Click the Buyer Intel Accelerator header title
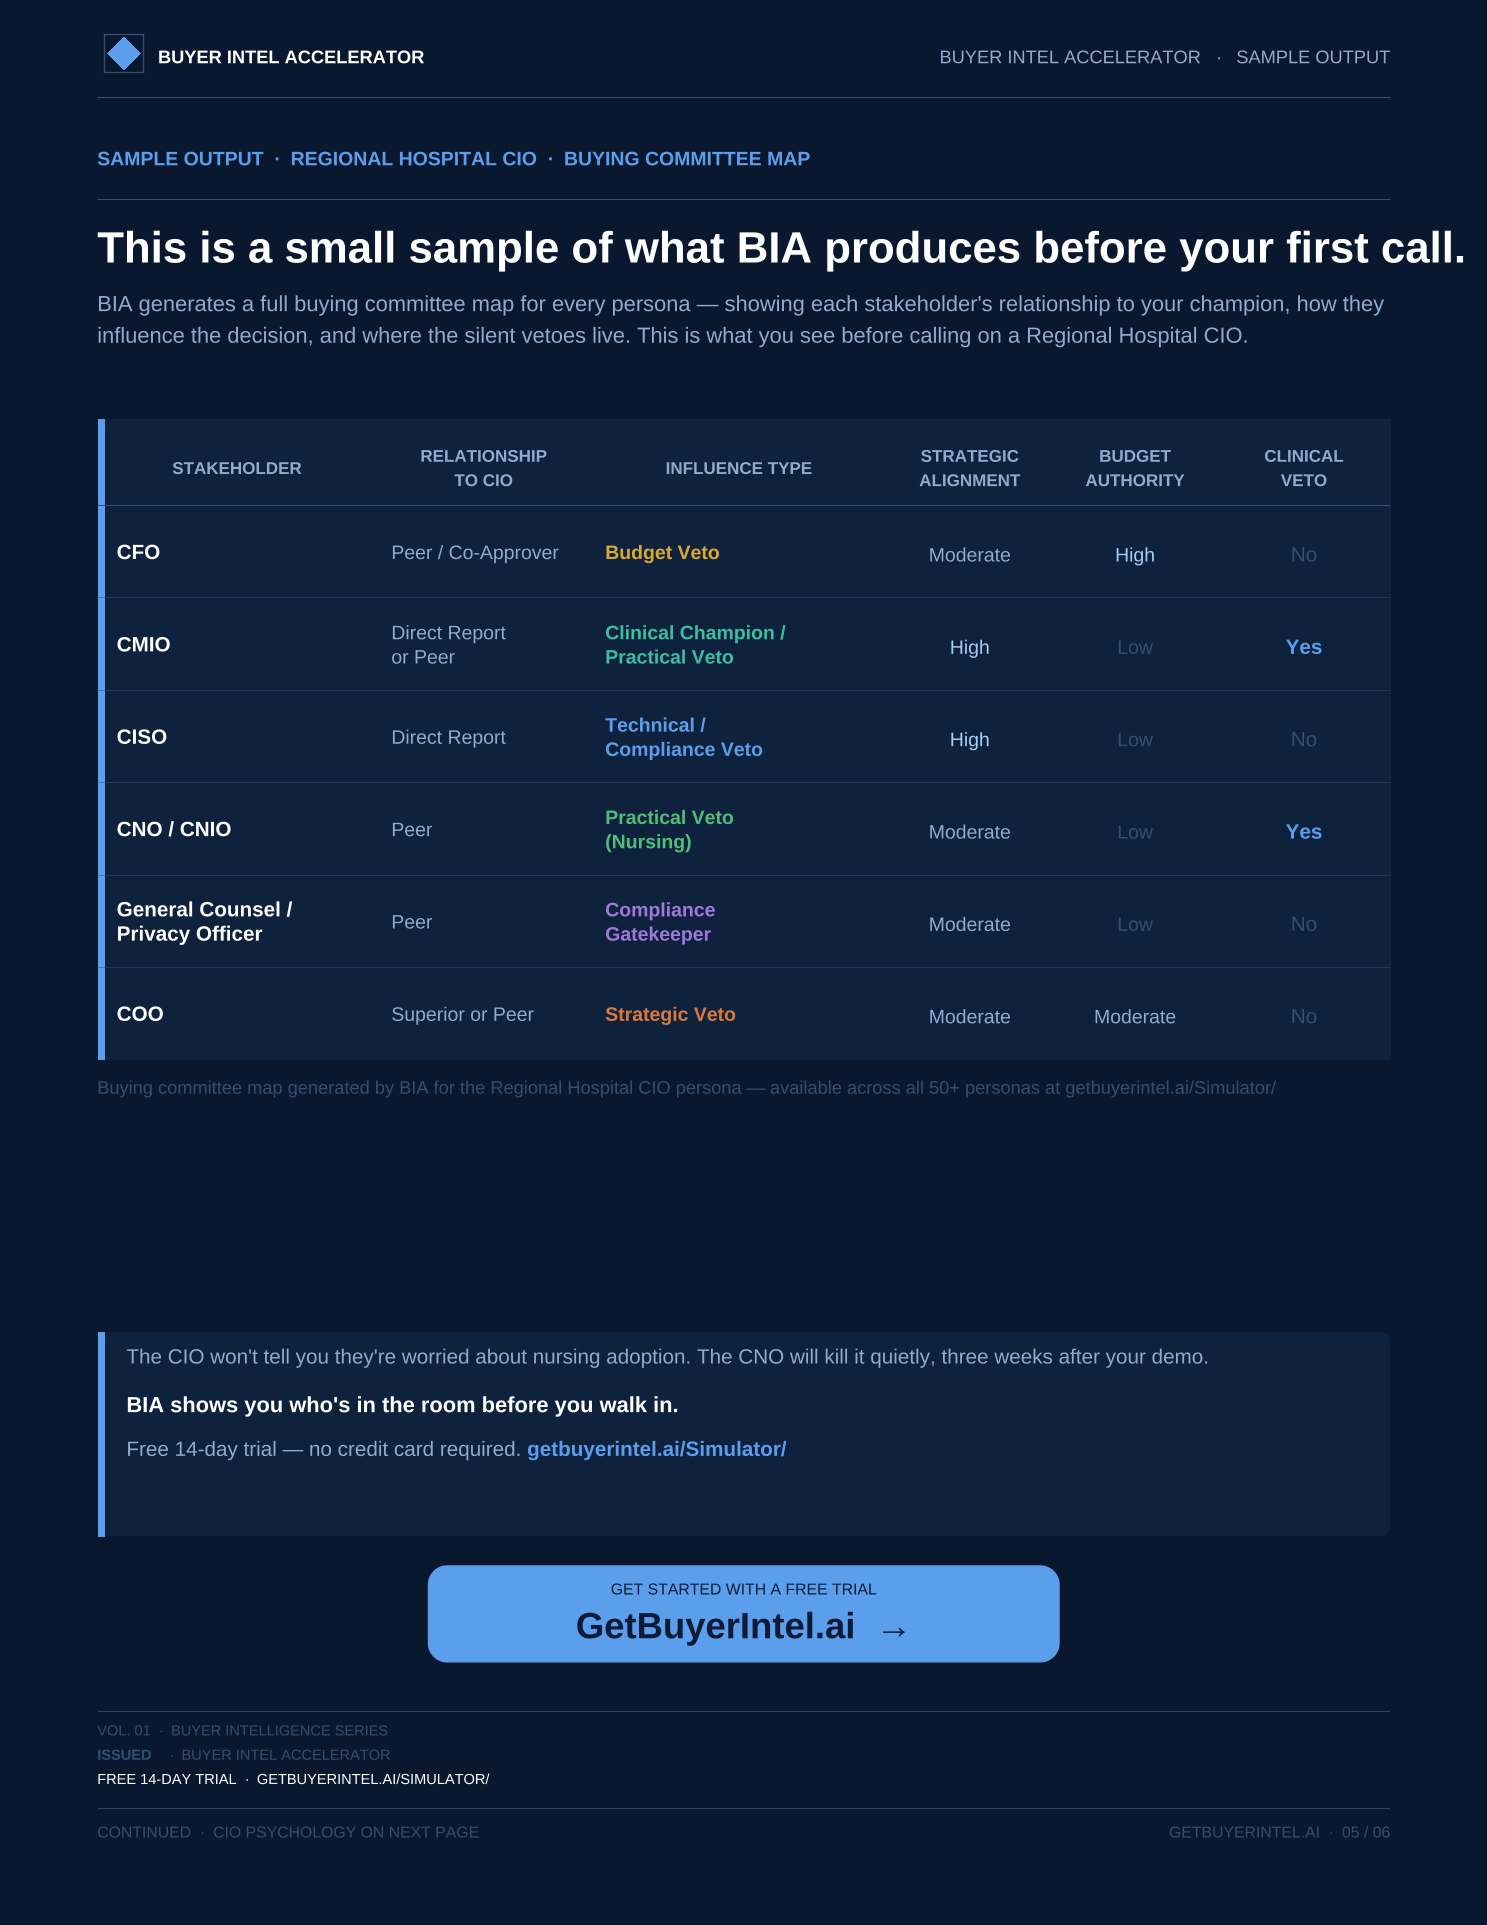 click(291, 57)
